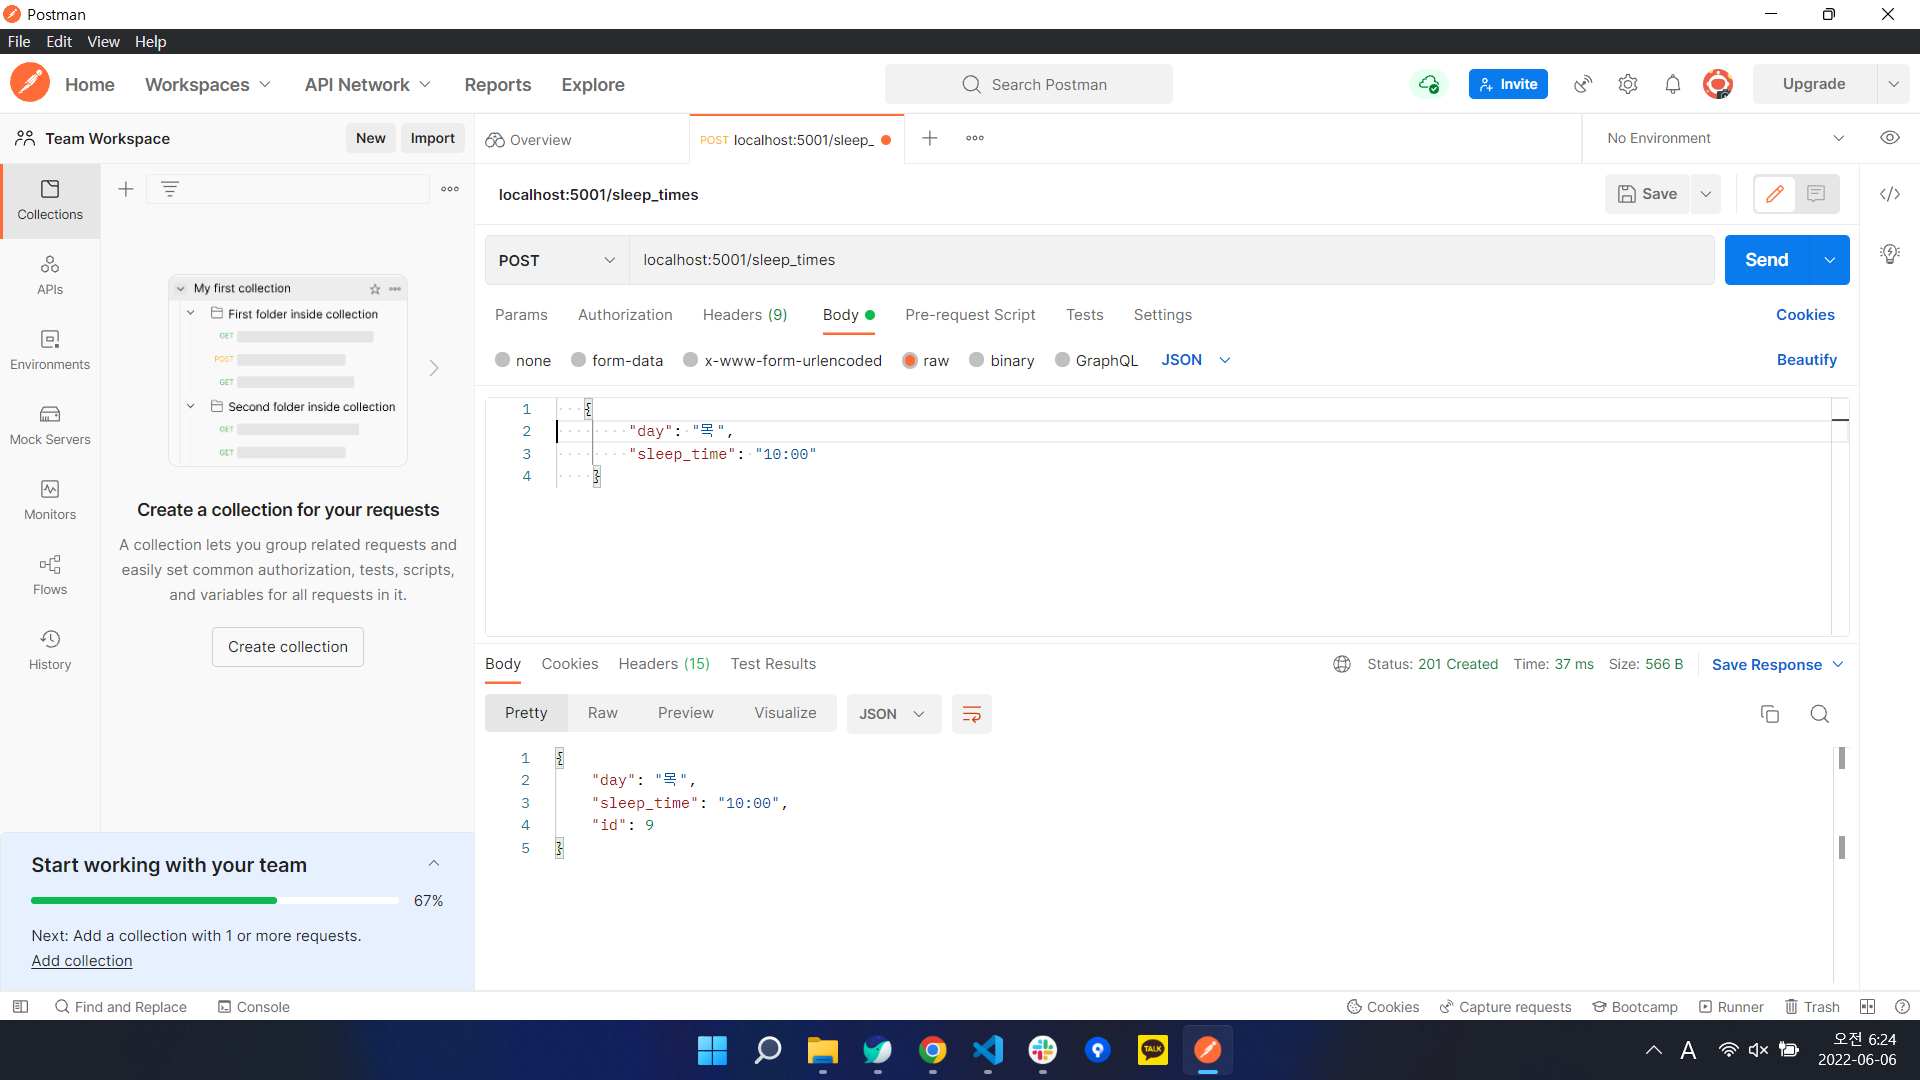This screenshot has width=1920, height=1080.
Task: Toggle the two-pane view icon in the status bar
Action: [1867, 1007]
